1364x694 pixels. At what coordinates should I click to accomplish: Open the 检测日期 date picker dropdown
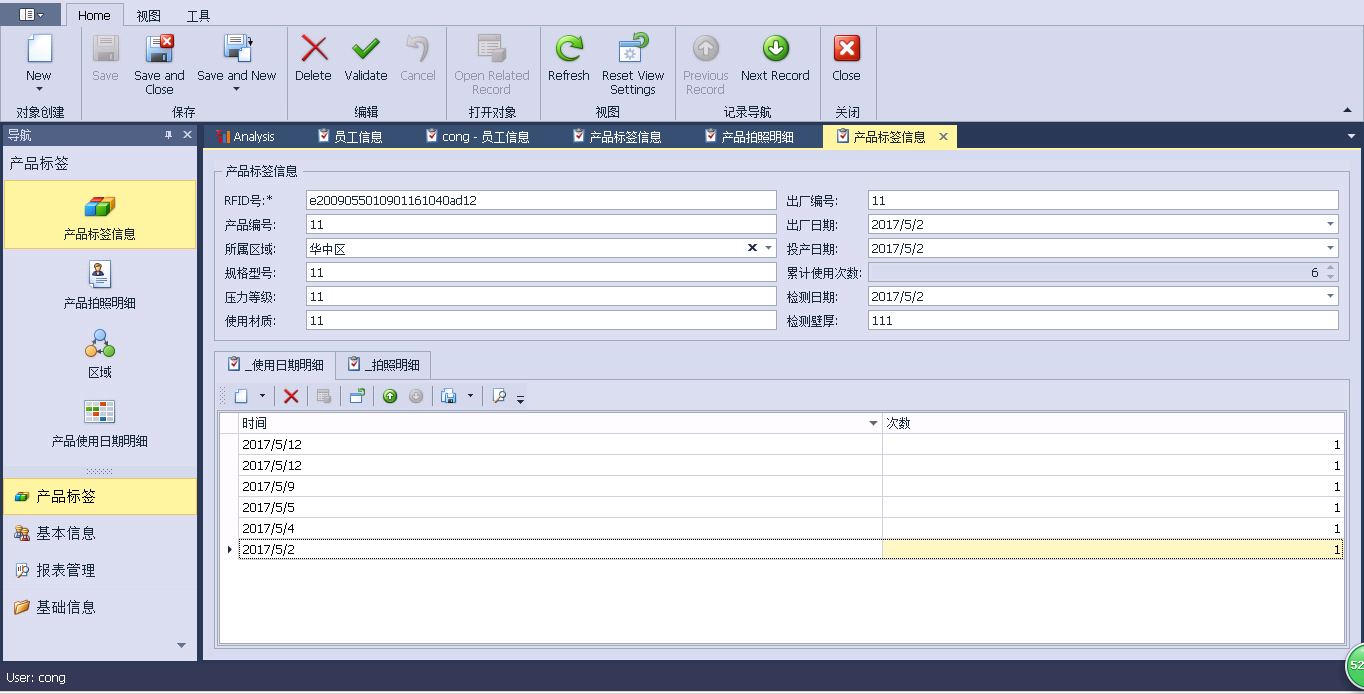(x=1331, y=296)
